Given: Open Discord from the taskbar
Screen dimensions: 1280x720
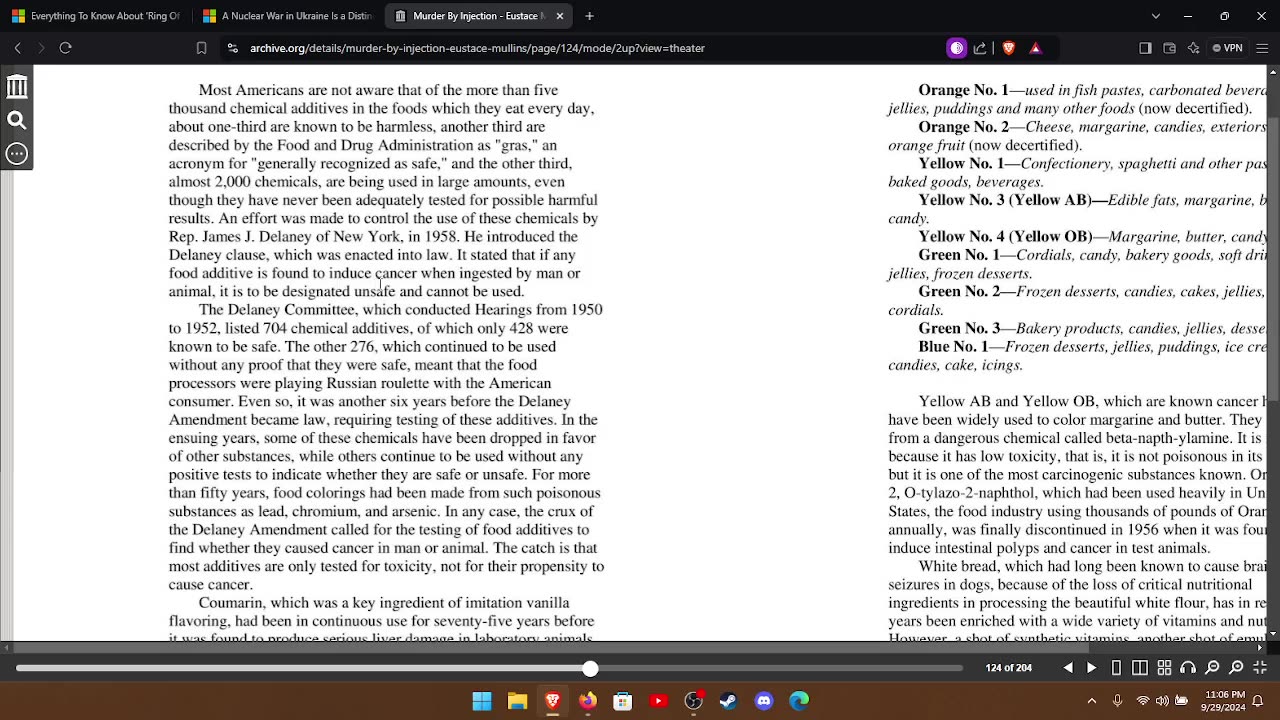Looking at the screenshot, I should [764, 701].
